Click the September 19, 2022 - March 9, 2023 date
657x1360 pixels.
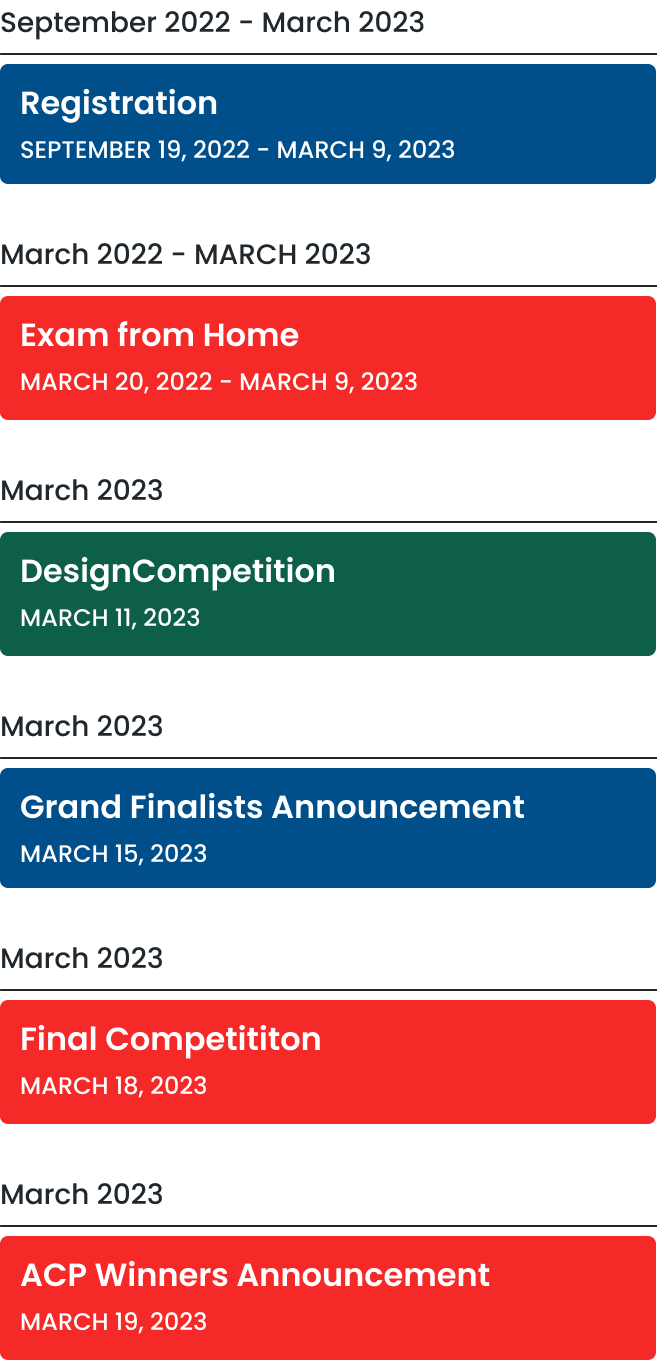tap(238, 150)
